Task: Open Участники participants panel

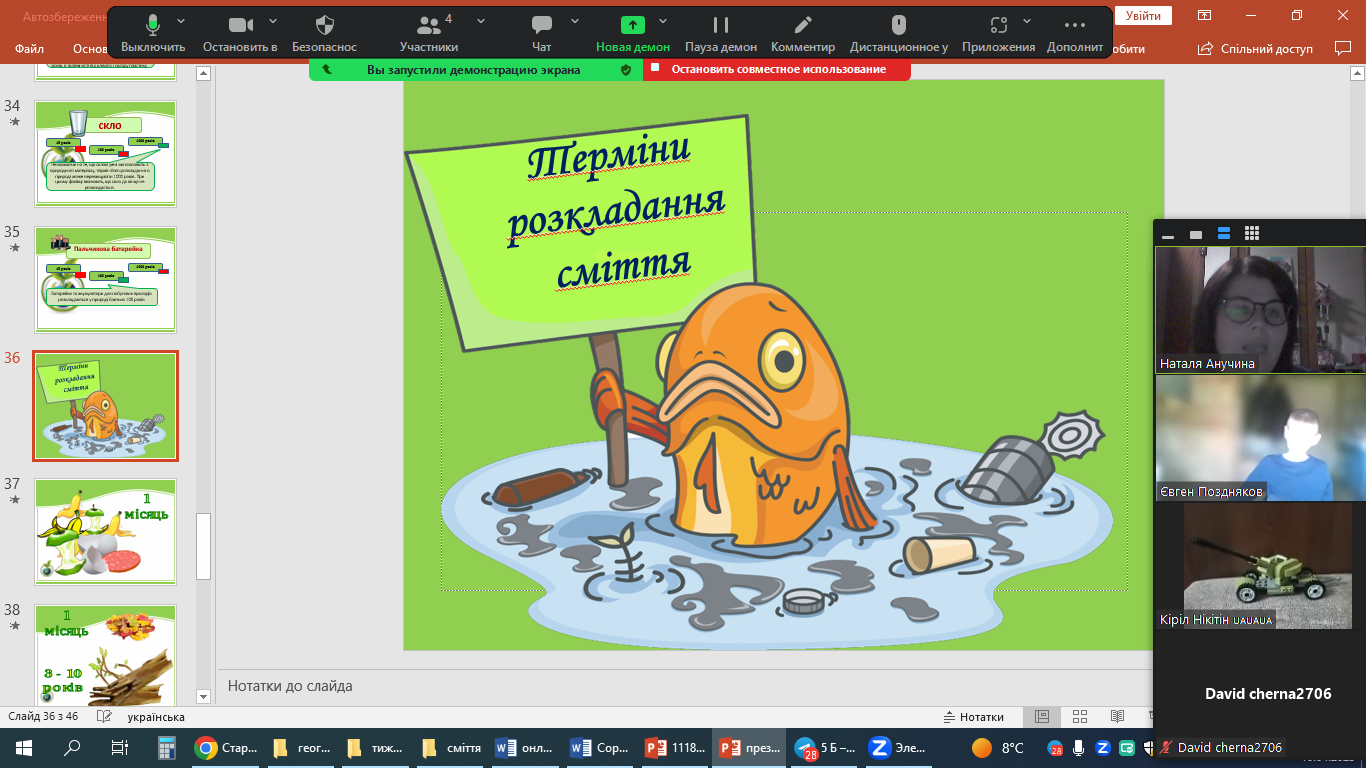Action: (429, 33)
